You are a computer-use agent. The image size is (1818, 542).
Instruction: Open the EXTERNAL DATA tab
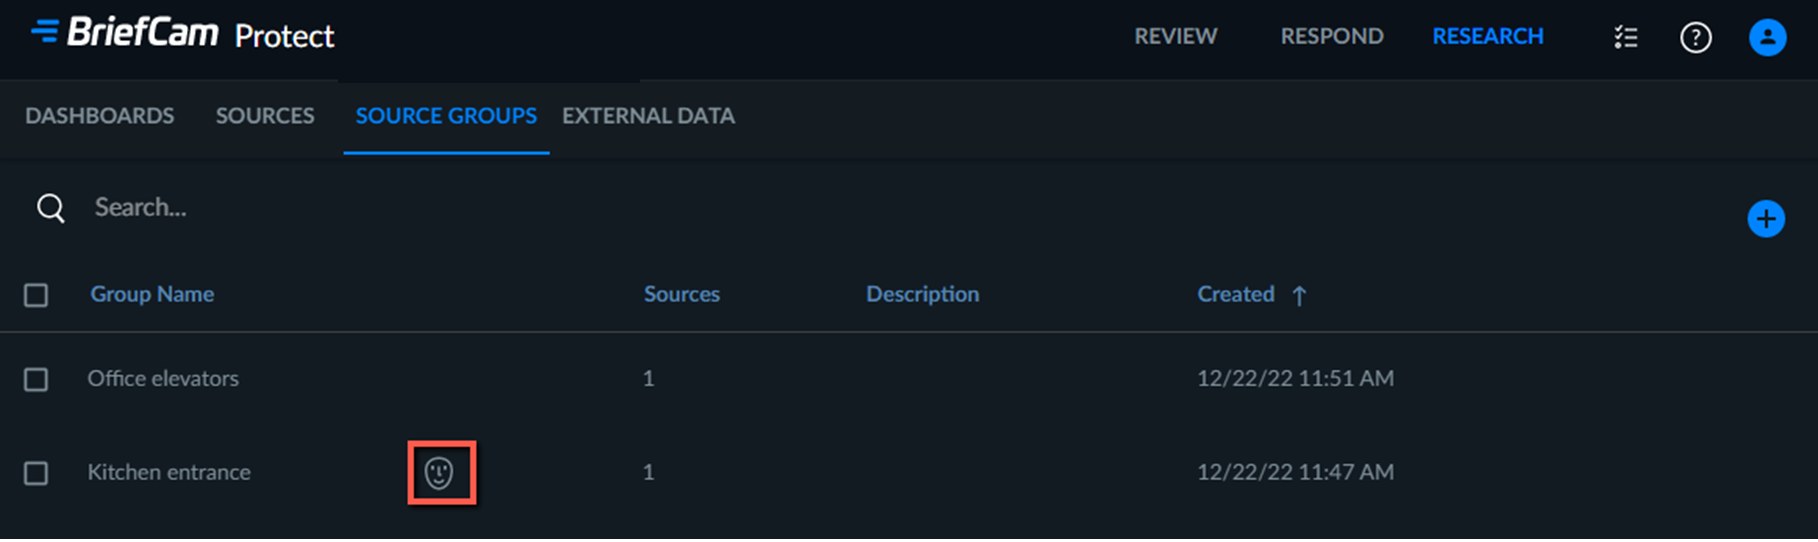(648, 116)
